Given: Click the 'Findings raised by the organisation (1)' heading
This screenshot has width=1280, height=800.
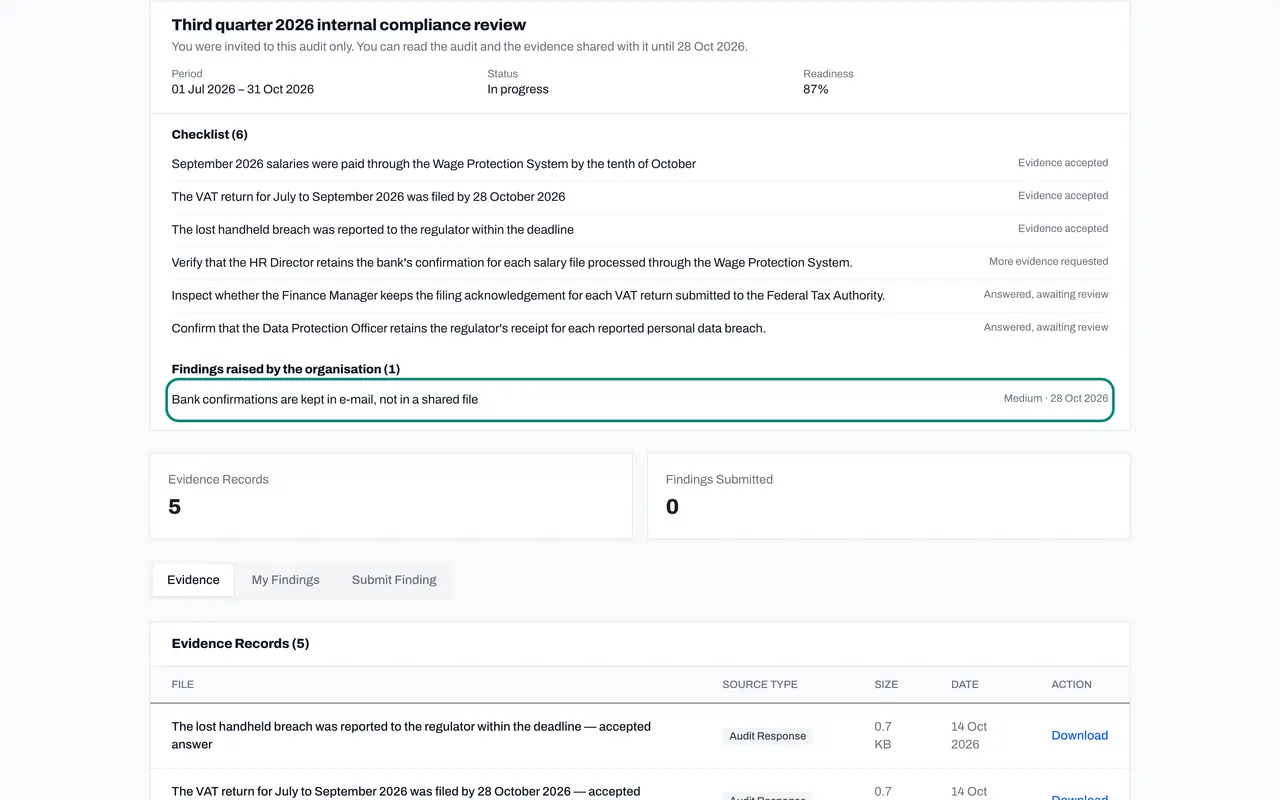Looking at the screenshot, I should tap(286, 369).
